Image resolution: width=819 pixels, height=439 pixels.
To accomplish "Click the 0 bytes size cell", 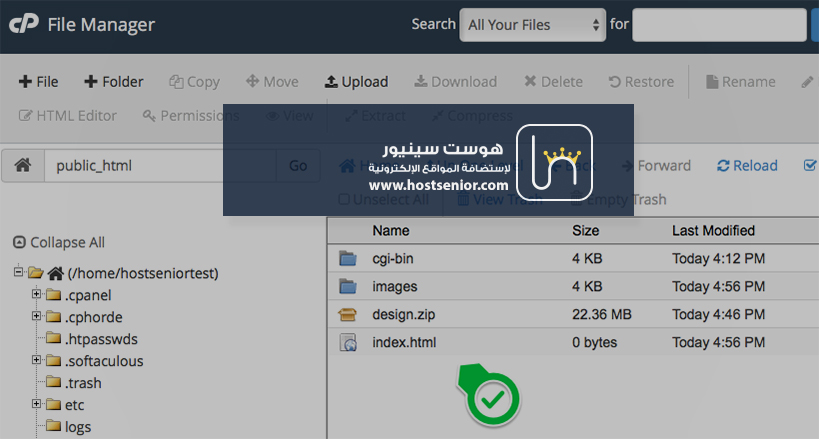I will point(594,342).
